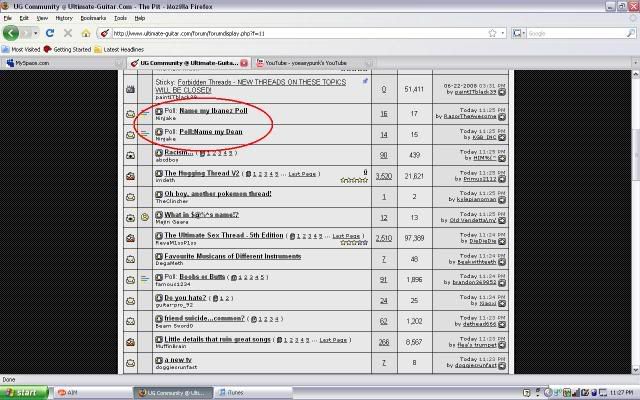Open the File menu
The width and height of the screenshot is (640, 400).
coord(8,18)
